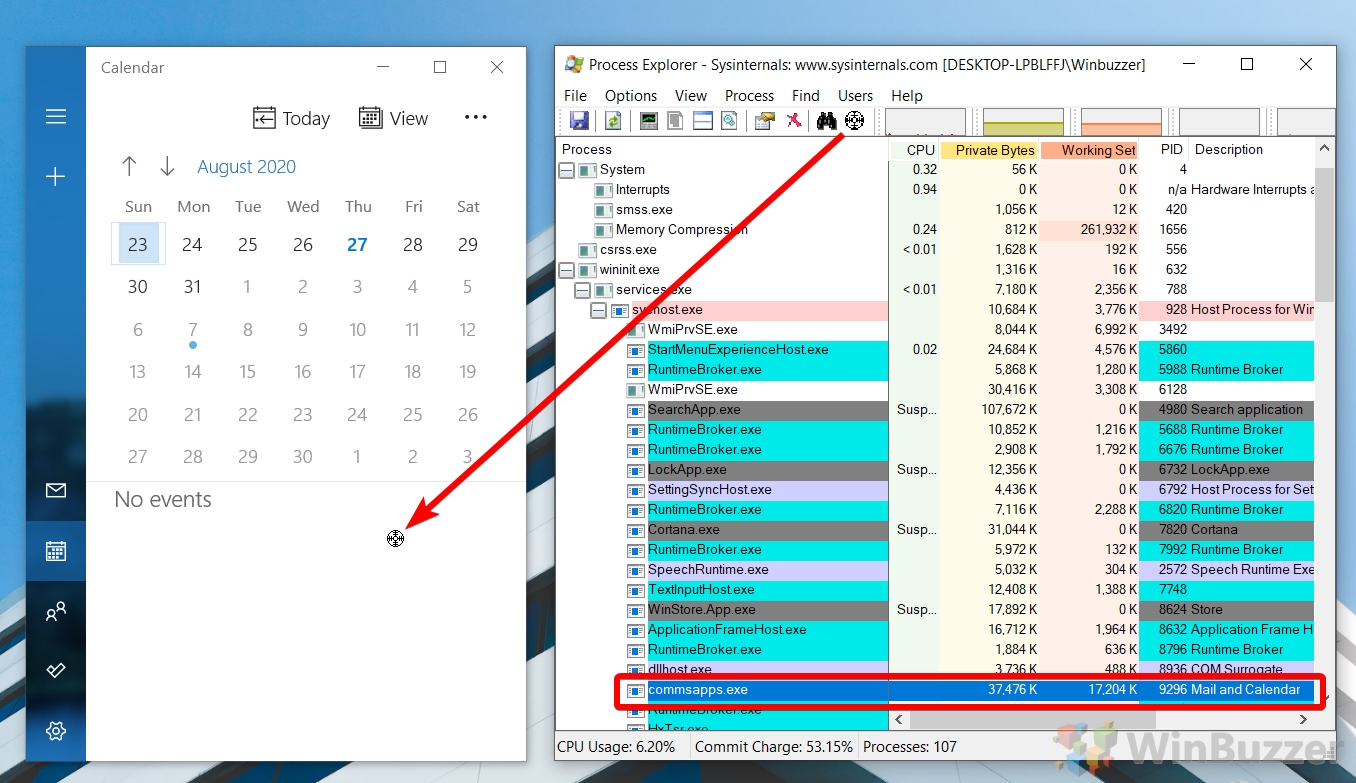Click the right arrow of horizontal scrollbar
Screen dimensions: 1356x783
(x=1303, y=719)
